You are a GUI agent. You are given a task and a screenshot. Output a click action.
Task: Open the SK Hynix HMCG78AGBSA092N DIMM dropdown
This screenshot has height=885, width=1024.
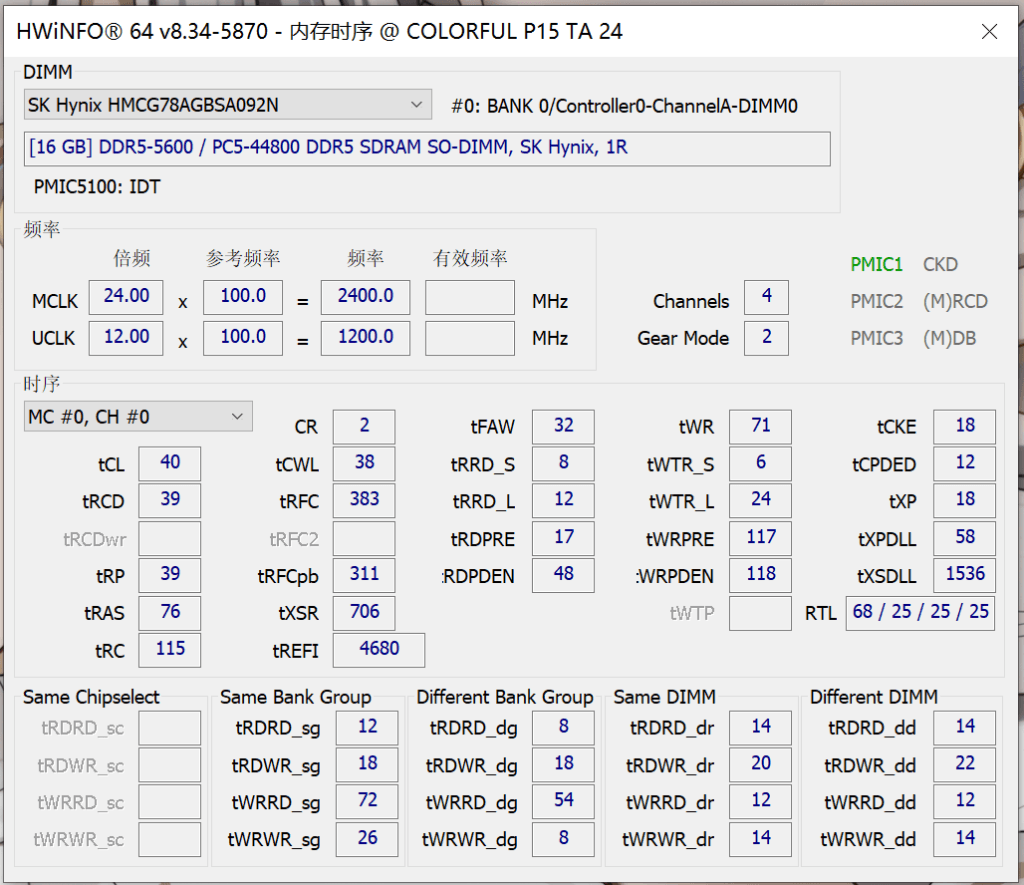227,105
